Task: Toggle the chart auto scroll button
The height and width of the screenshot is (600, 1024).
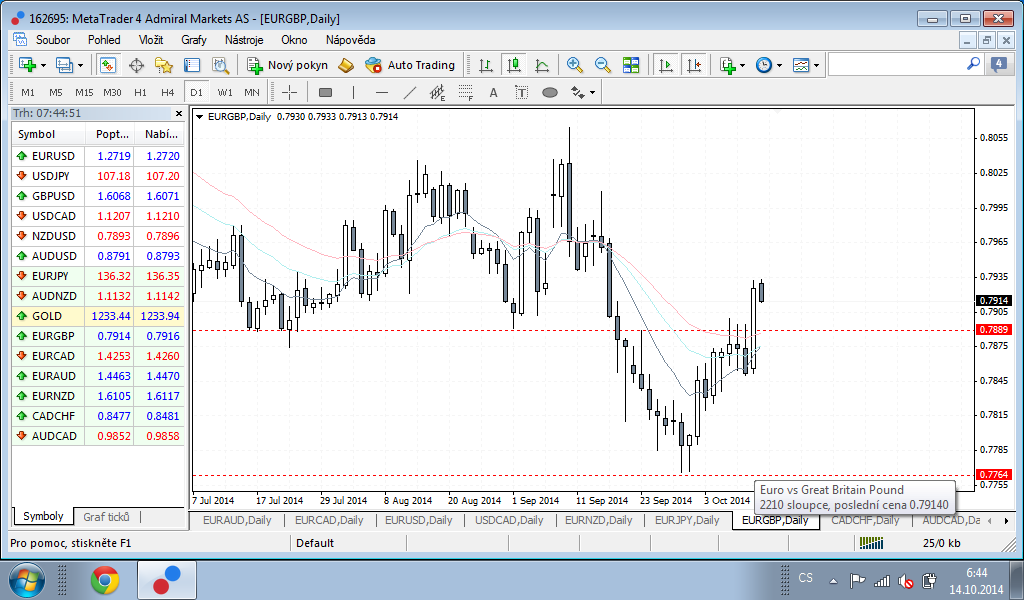Action: click(665, 65)
